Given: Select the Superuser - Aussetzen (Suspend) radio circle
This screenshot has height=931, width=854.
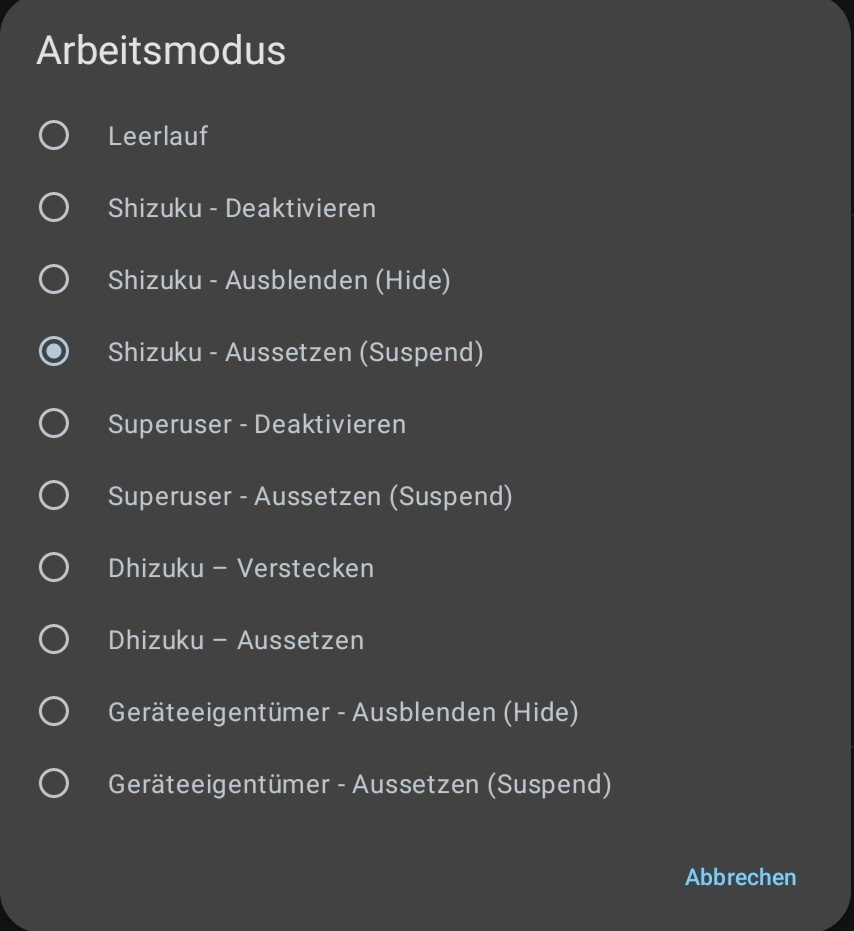Looking at the screenshot, I should coord(53,496).
